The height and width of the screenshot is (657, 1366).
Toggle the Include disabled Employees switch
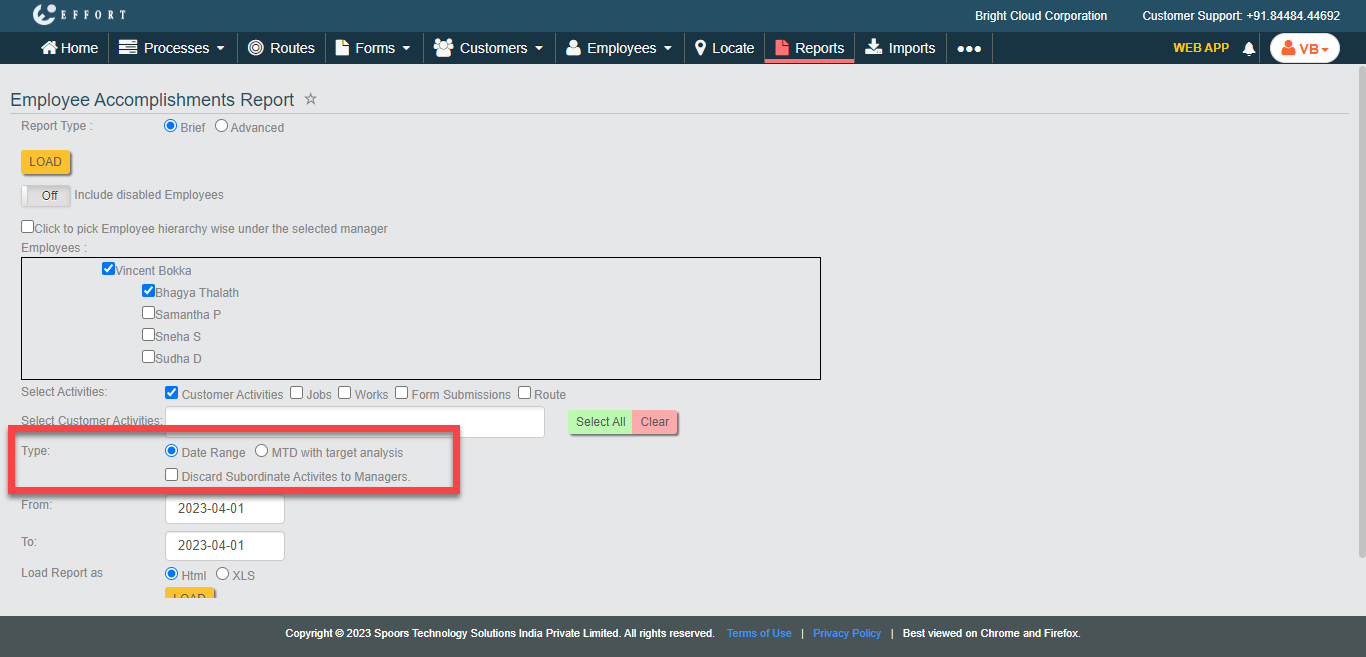(x=46, y=195)
